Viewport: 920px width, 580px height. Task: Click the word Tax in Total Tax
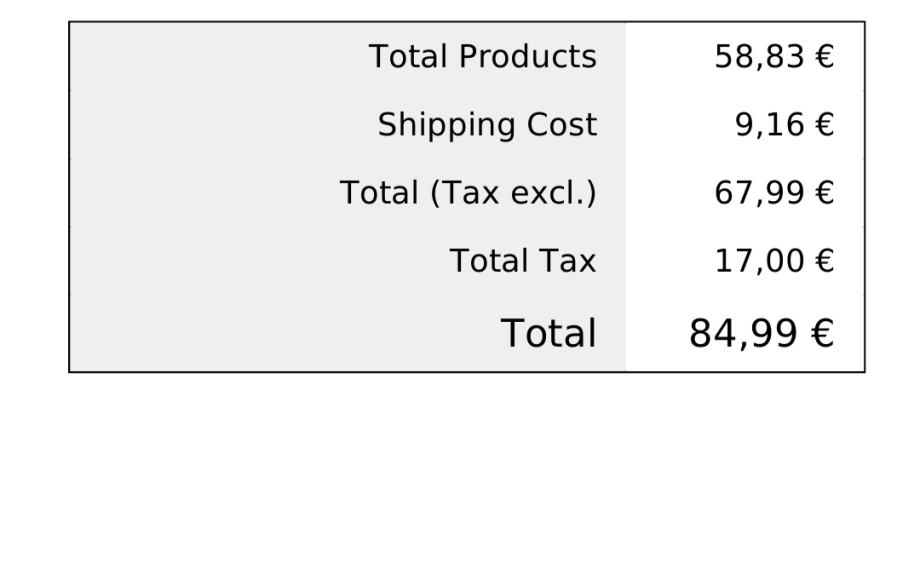pyautogui.click(x=568, y=261)
